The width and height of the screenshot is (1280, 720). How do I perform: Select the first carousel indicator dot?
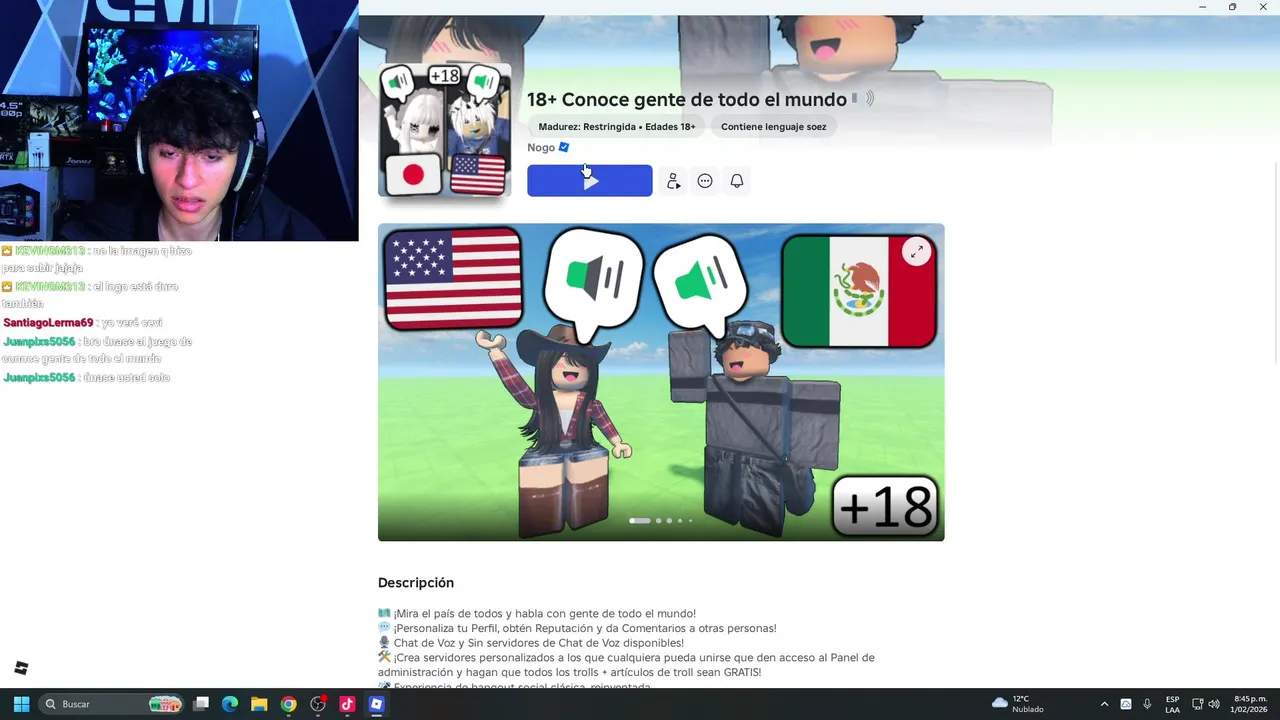click(x=639, y=521)
